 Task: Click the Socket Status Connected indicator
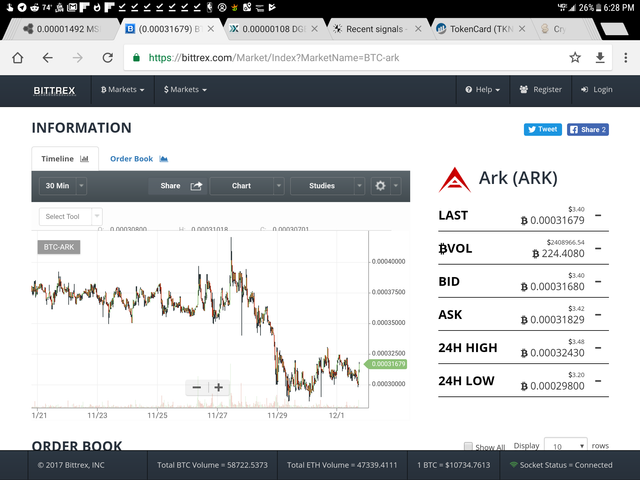point(561,465)
